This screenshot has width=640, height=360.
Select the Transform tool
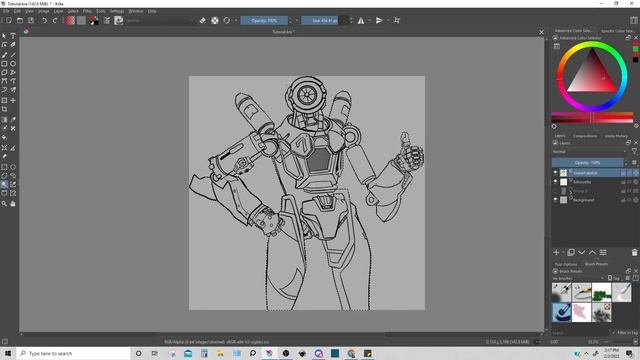[x=4, y=100]
